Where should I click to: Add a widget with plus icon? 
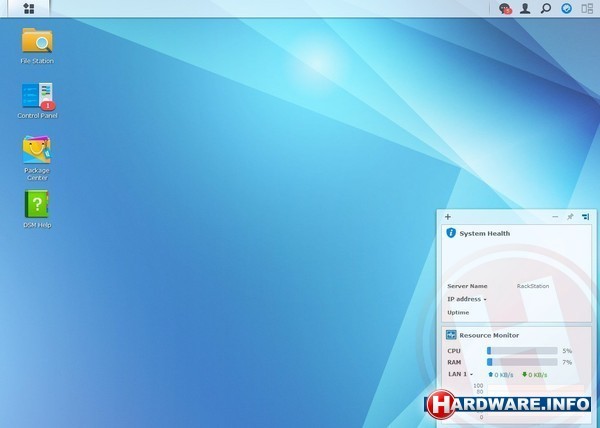point(448,217)
